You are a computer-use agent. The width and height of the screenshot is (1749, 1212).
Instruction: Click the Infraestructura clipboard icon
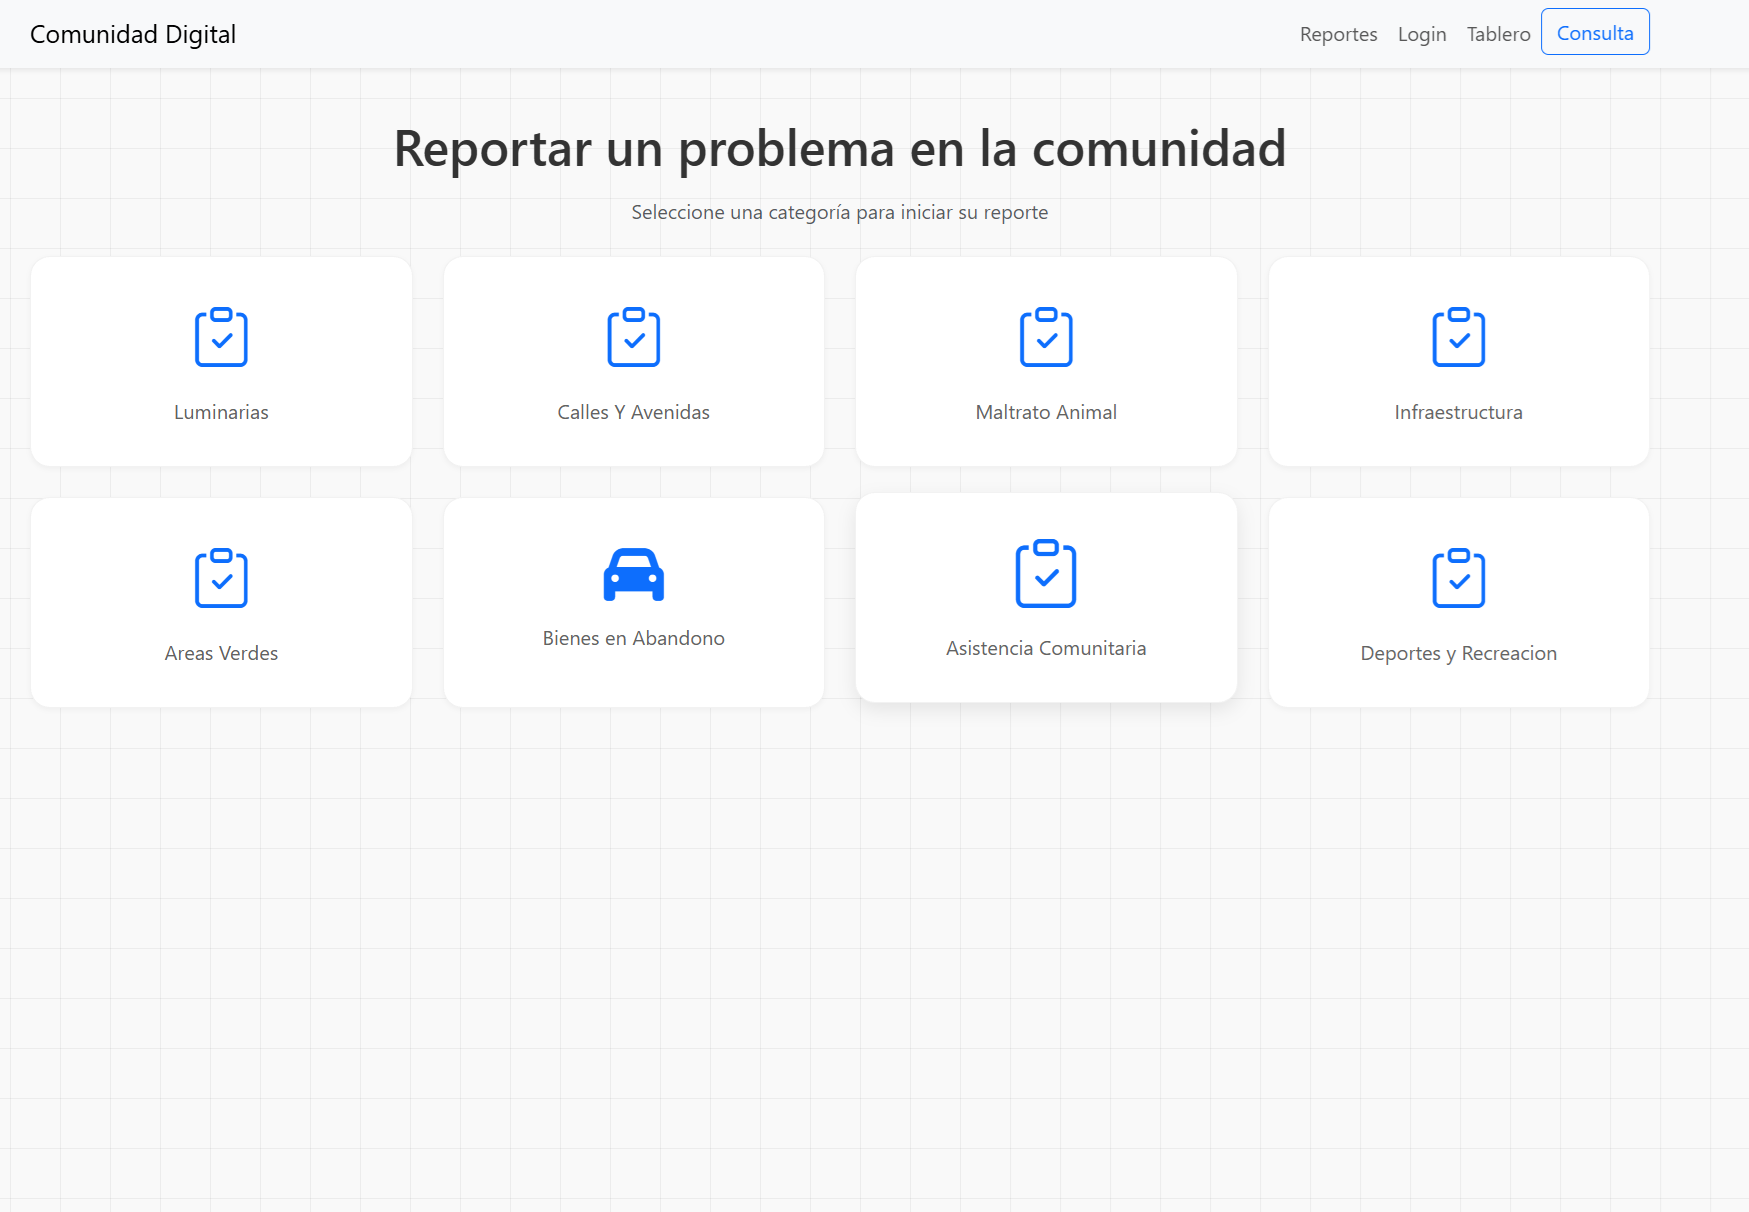[x=1458, y=337]
